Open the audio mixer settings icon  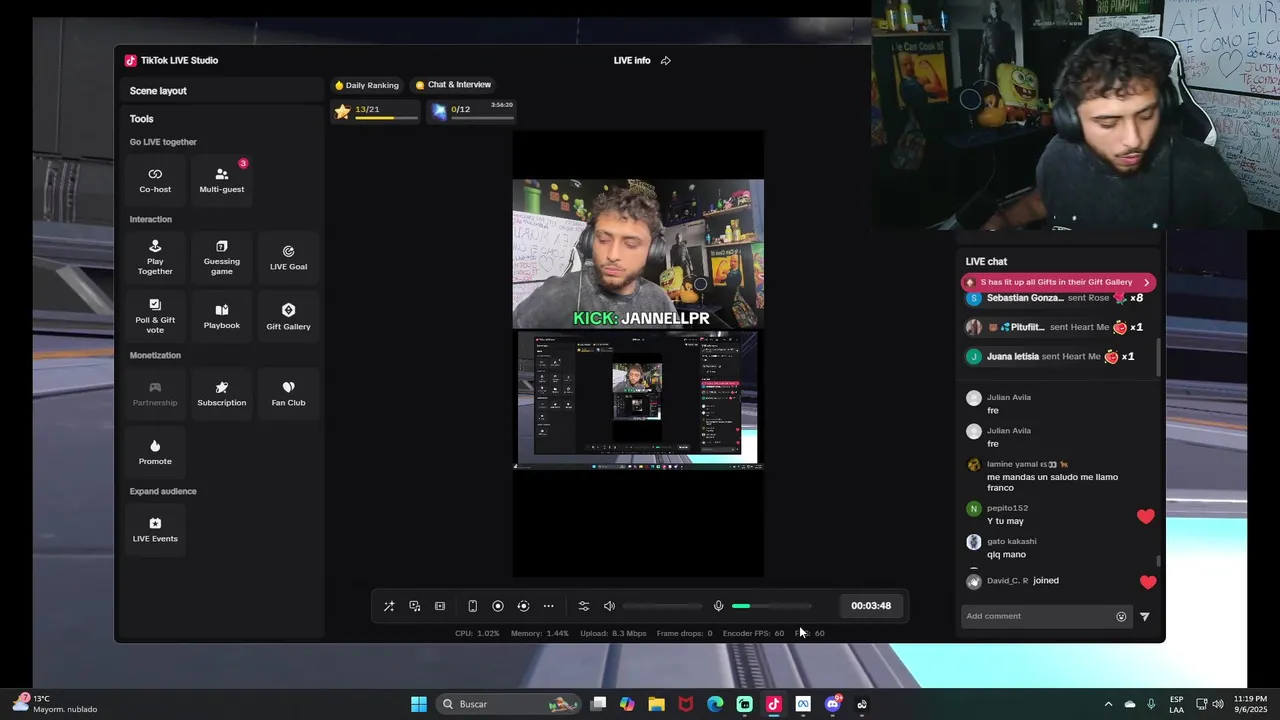pyautogui.click(x=584, y=606)
